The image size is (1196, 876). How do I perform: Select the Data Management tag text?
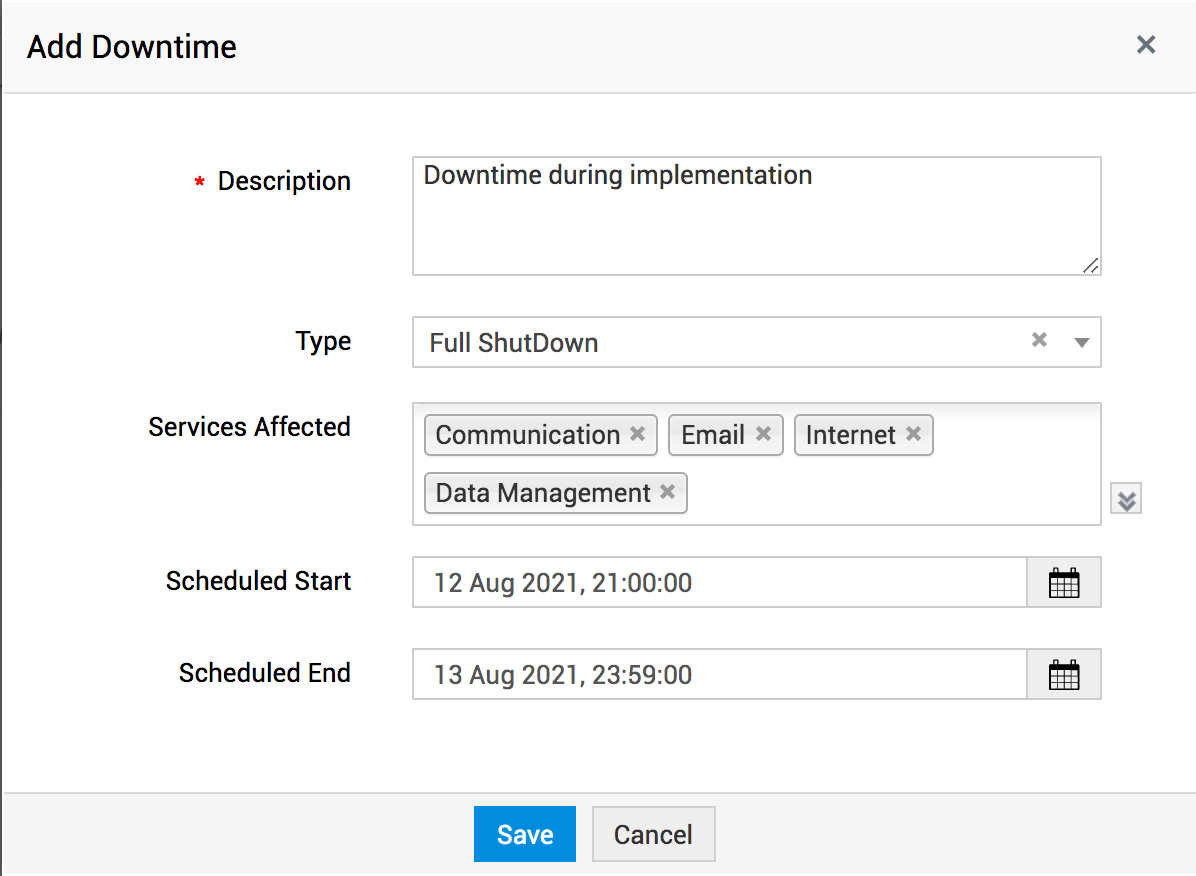click(x=543, y=493)
